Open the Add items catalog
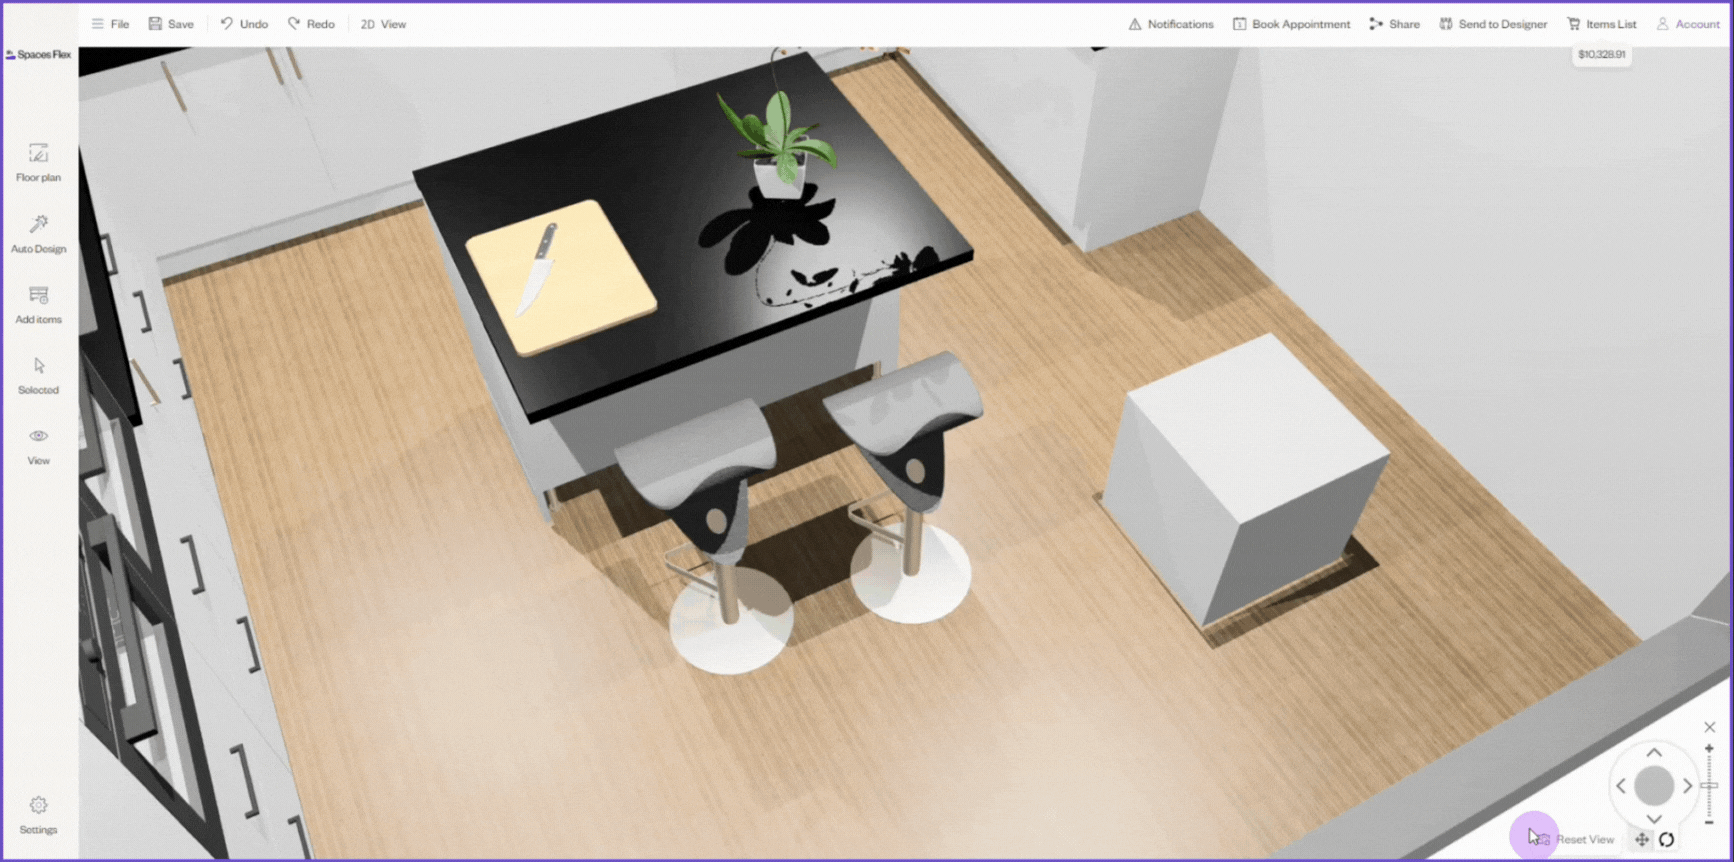 pos(38,305)
